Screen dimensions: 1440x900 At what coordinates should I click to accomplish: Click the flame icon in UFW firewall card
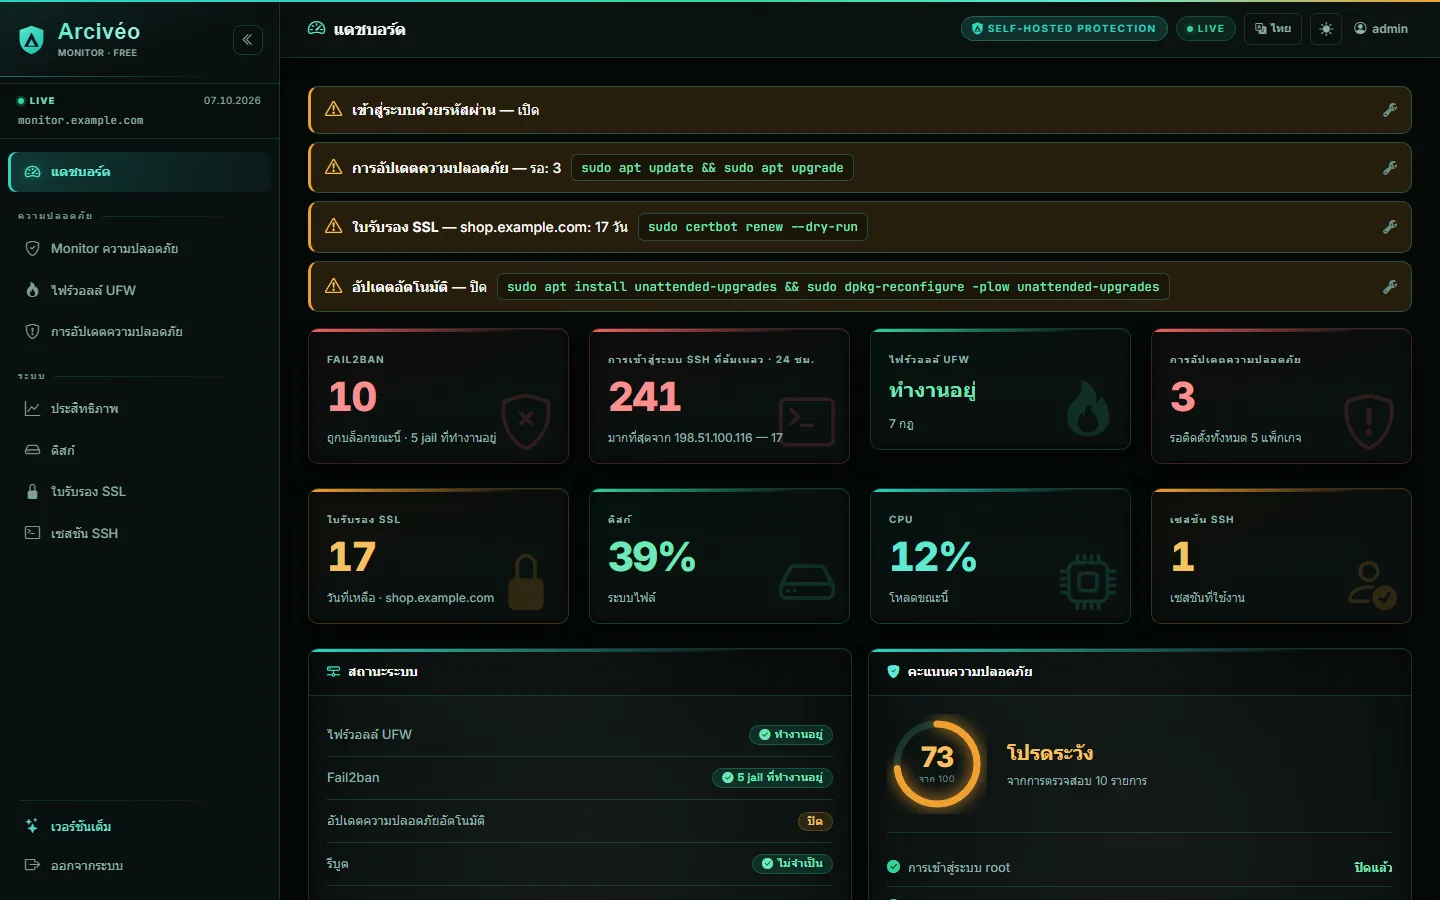(1087, 408)
